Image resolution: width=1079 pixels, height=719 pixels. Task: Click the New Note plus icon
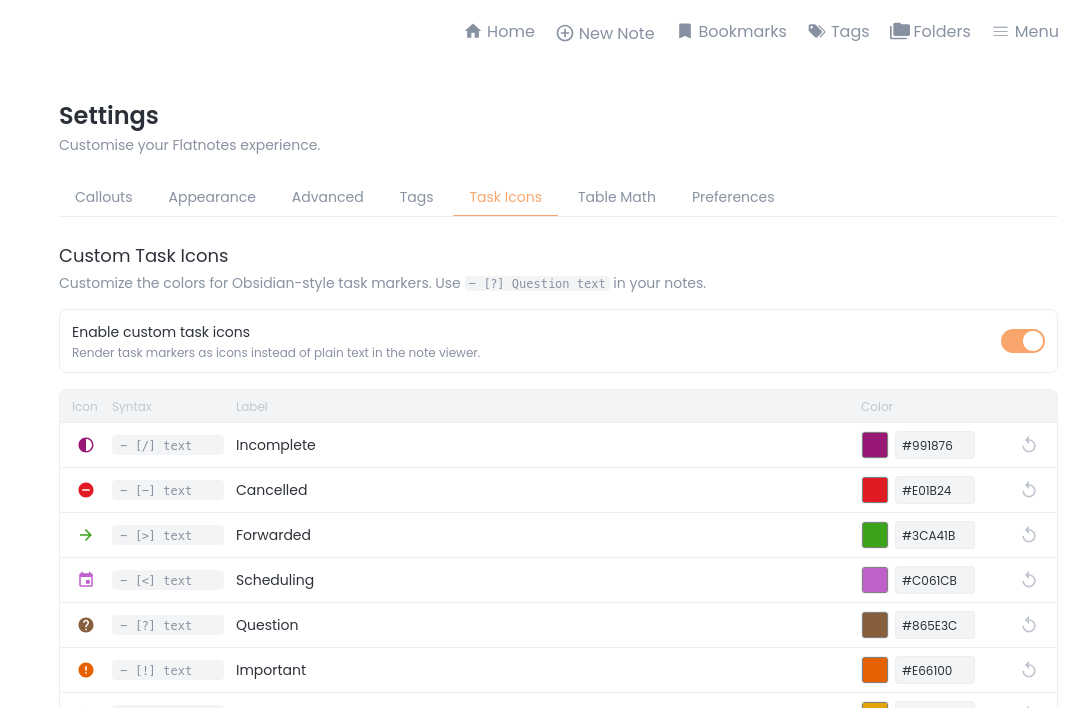[564, 33]
